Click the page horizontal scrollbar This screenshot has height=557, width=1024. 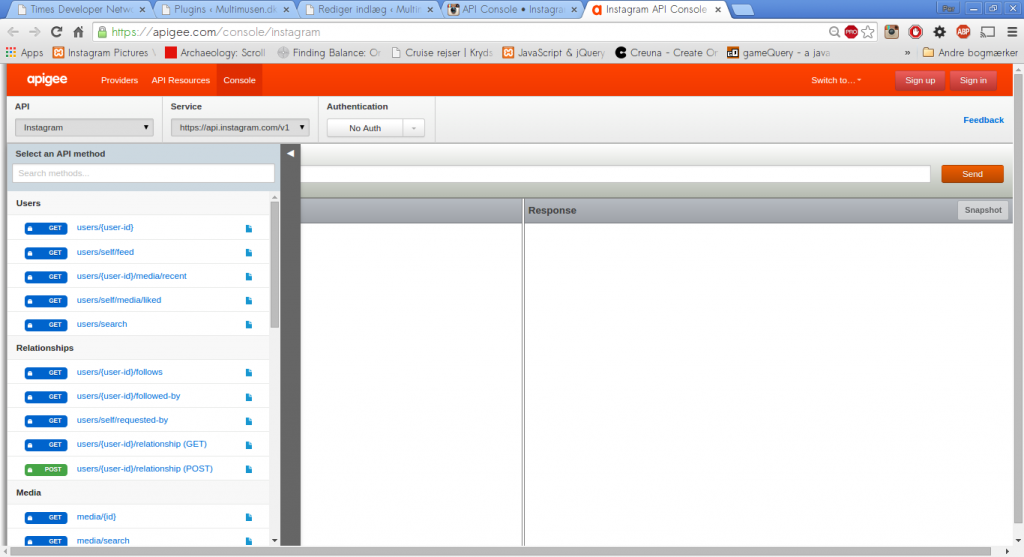[500, 552]
